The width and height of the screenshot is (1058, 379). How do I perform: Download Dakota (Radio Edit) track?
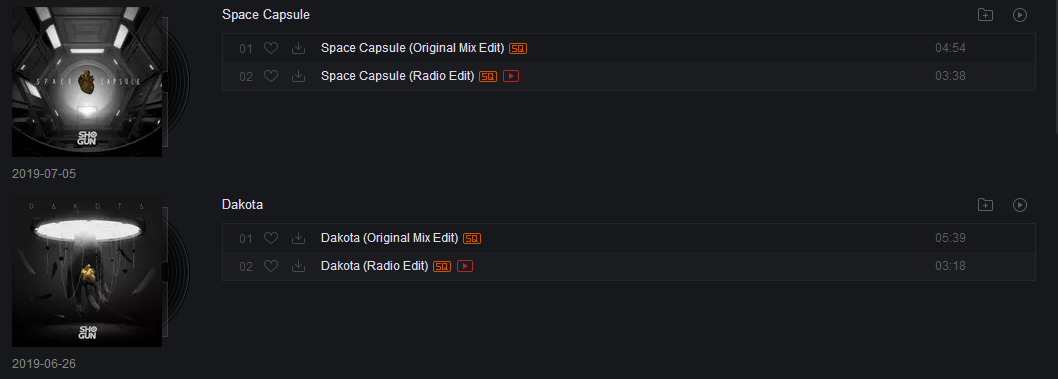pyautogui.click(x=298, y=266)
